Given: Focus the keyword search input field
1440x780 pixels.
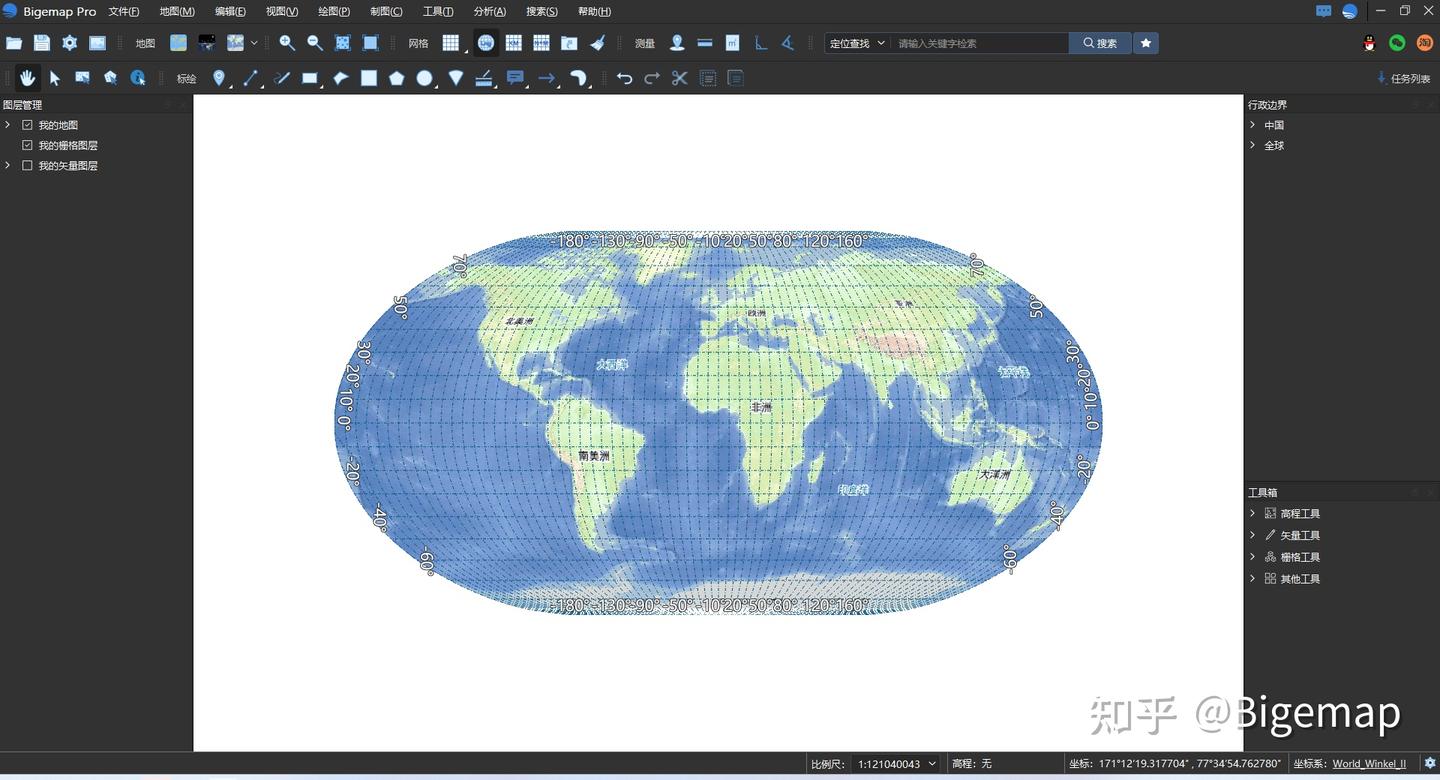Looking at the screenshot, I should pos(980,43).
